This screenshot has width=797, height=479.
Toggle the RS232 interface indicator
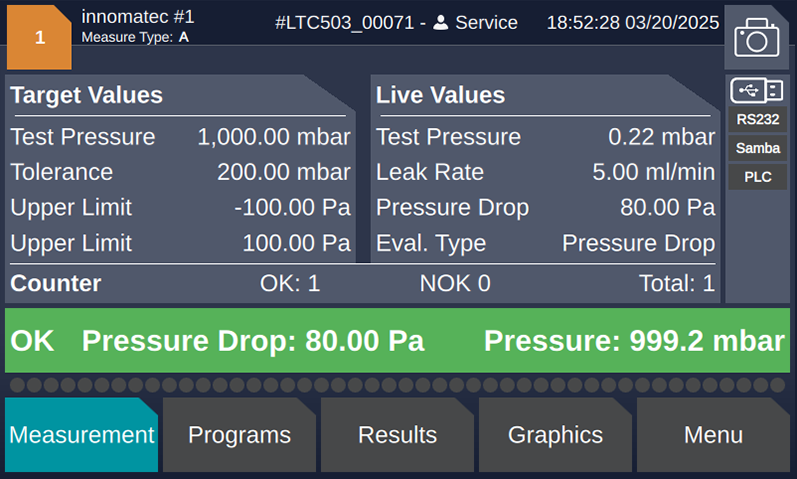point(757,119)
